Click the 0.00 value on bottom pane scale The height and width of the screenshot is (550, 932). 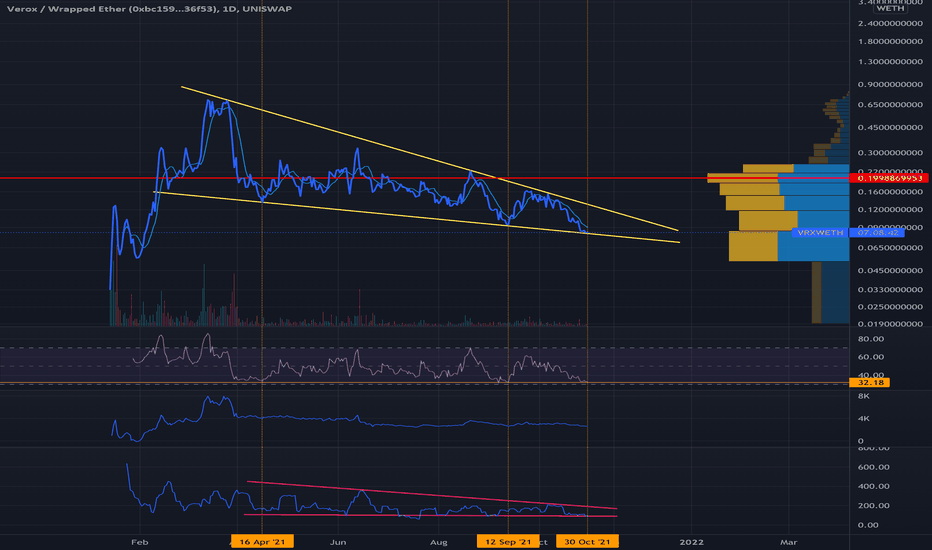(868, 524)
